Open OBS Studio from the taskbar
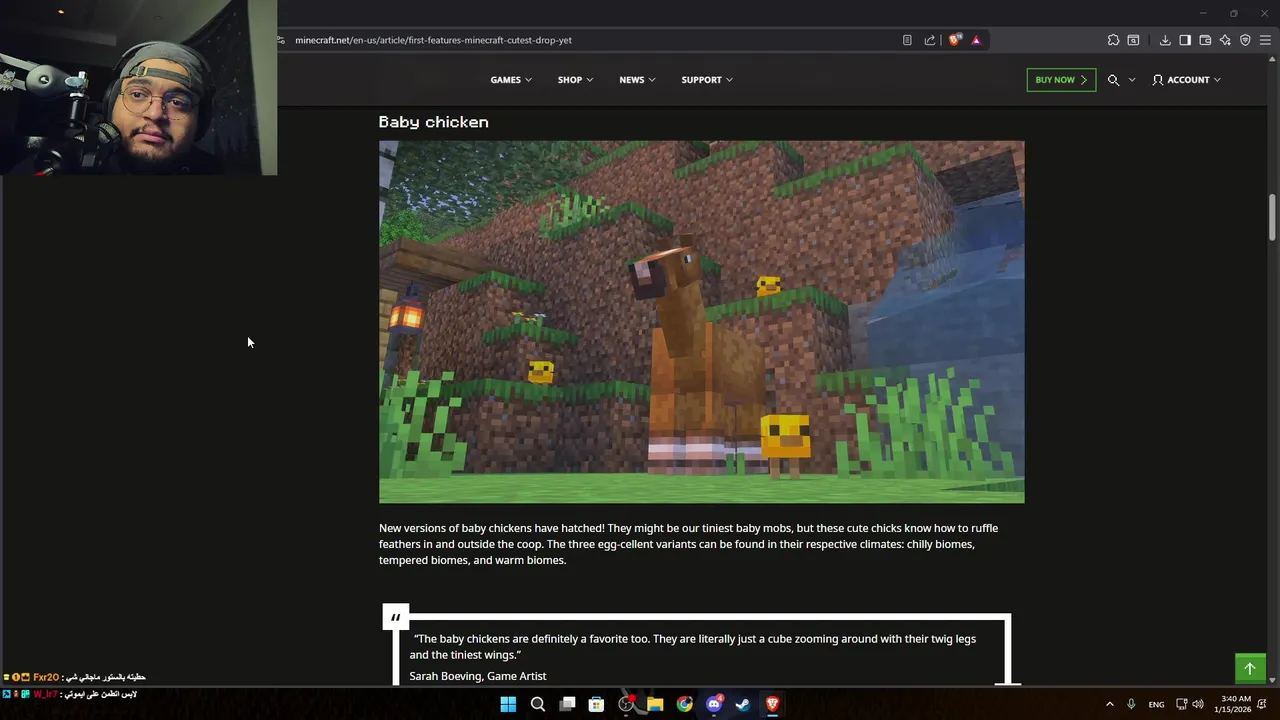The height and width of the screenshot is (720, 1280). (626, 704)
